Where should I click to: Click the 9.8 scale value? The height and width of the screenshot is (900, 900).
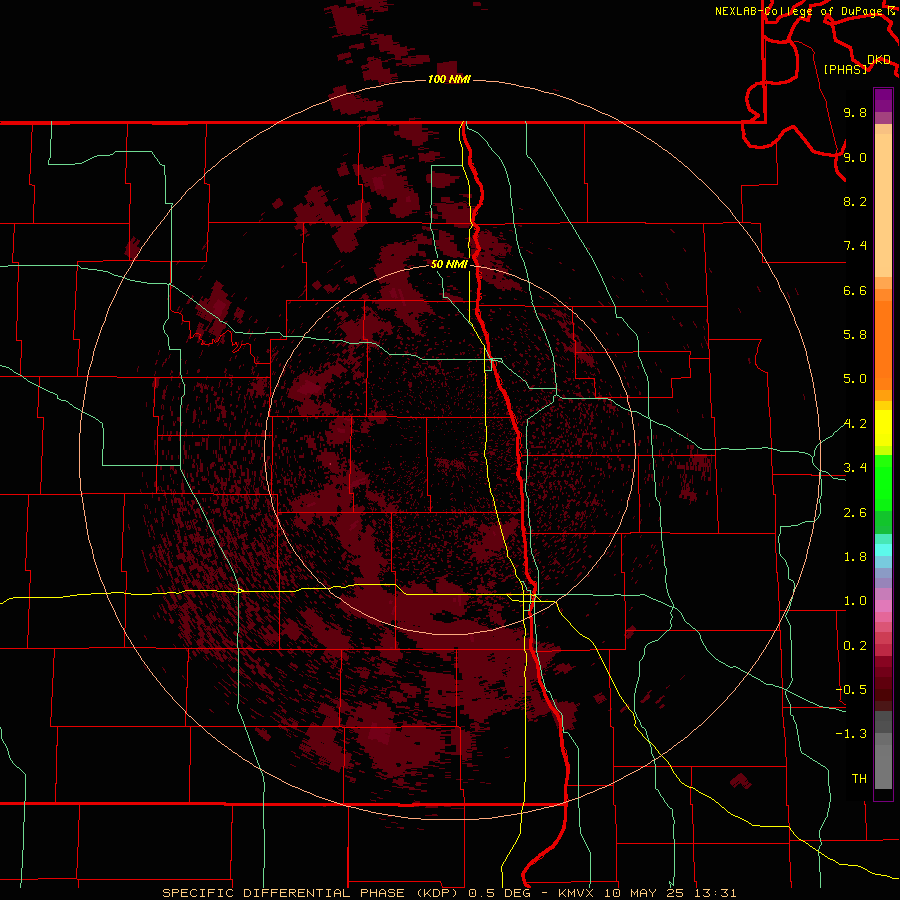855,112
